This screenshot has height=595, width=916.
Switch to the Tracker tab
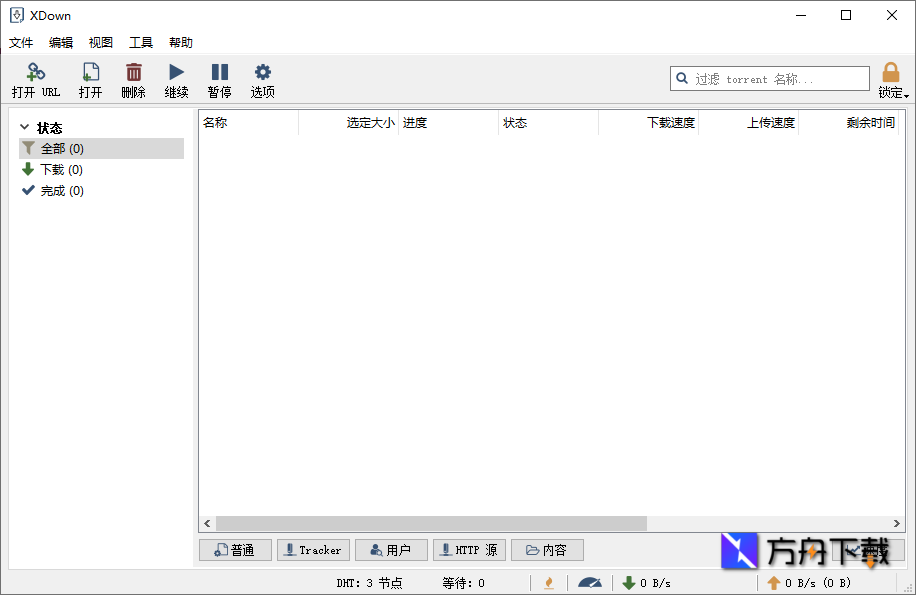coord(313,549)
